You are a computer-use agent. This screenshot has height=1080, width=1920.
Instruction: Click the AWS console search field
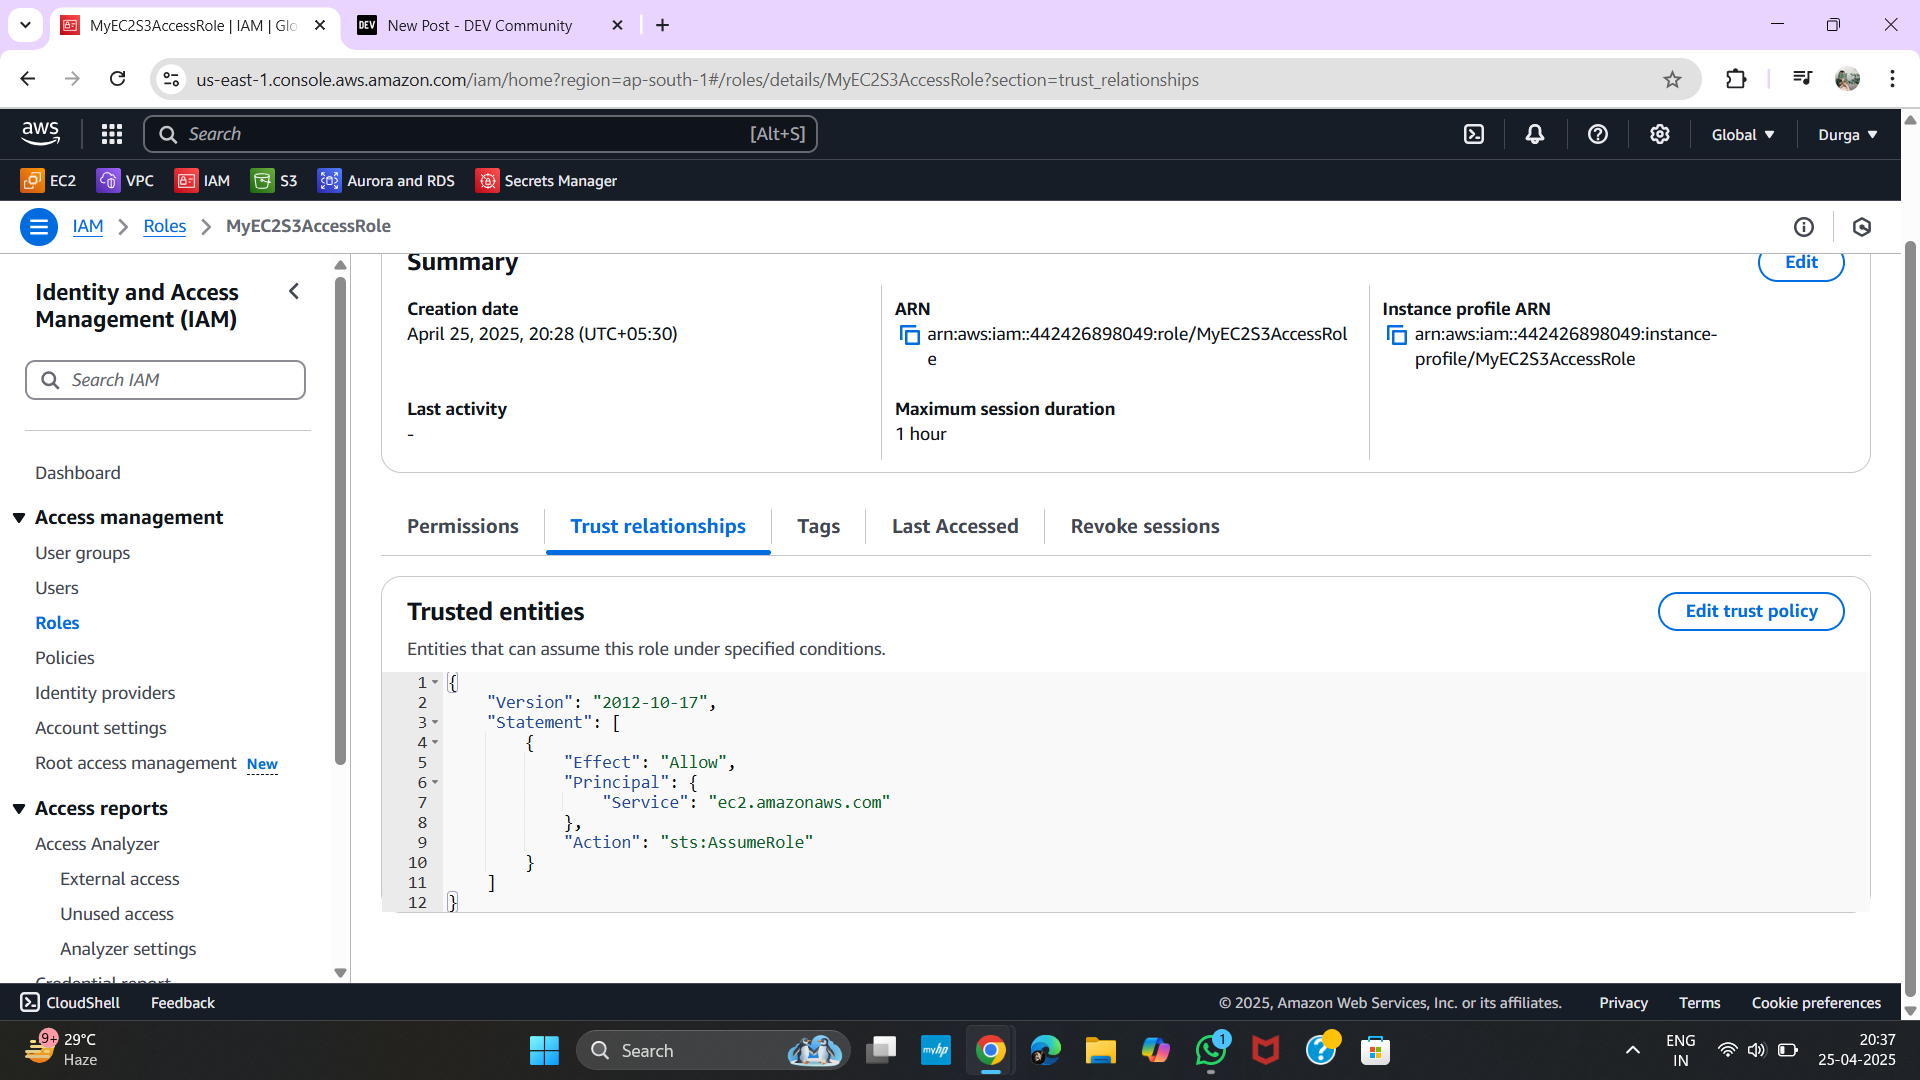[x=480, y=134]
